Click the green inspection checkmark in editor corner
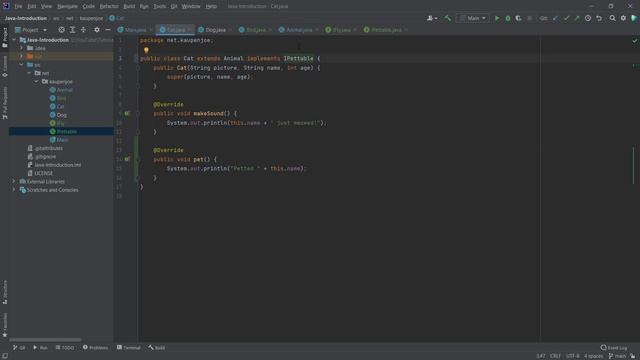This screenshot has width=640, height=360. (x=634, y=40)
